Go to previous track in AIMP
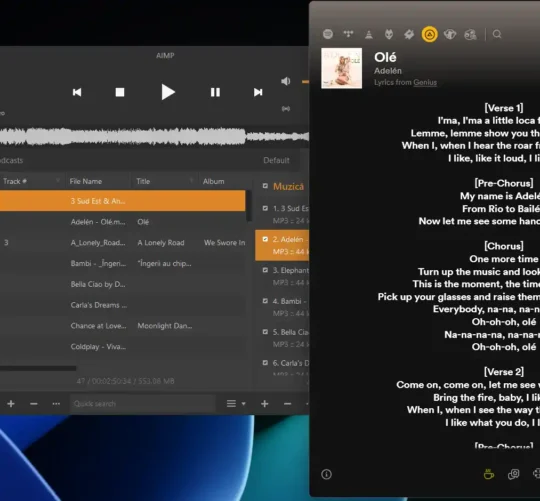Screen dimensions: 540x501 click(x=77, y=92)
